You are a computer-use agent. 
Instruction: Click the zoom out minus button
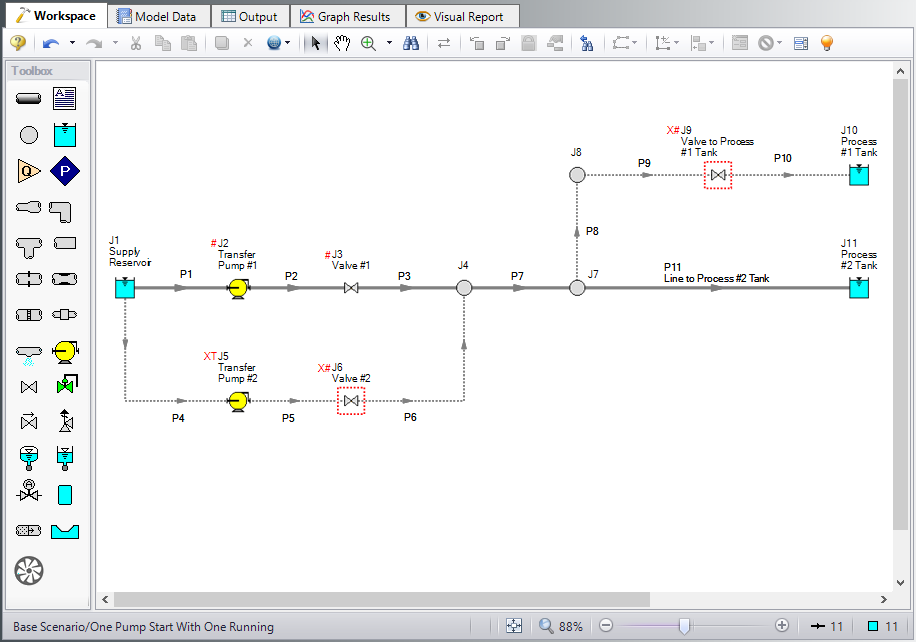605,626
